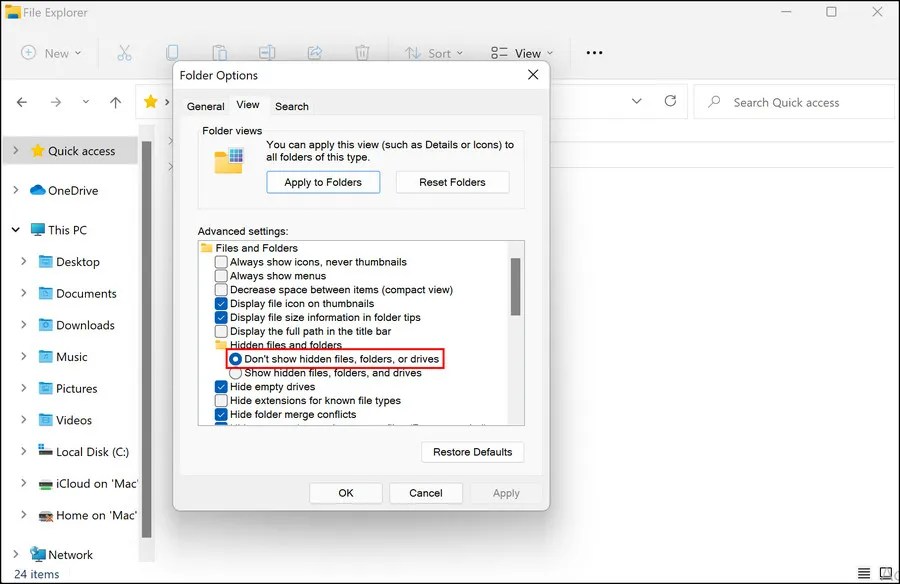Switch to the Search tab
The height and width of the screenshot is (584, 900).
[x=291, y=105]
